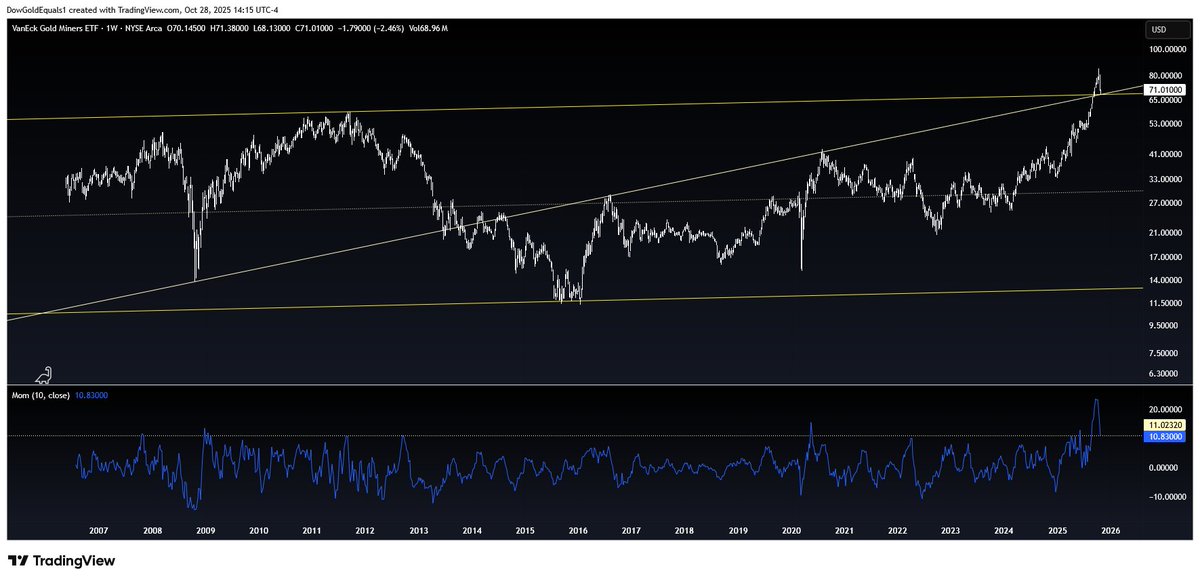Click the VanEck Gold Miners ETF symbol title
The width and height of the screenshot is (1200, 581).
pyautogui.click(x=54, y=29)
